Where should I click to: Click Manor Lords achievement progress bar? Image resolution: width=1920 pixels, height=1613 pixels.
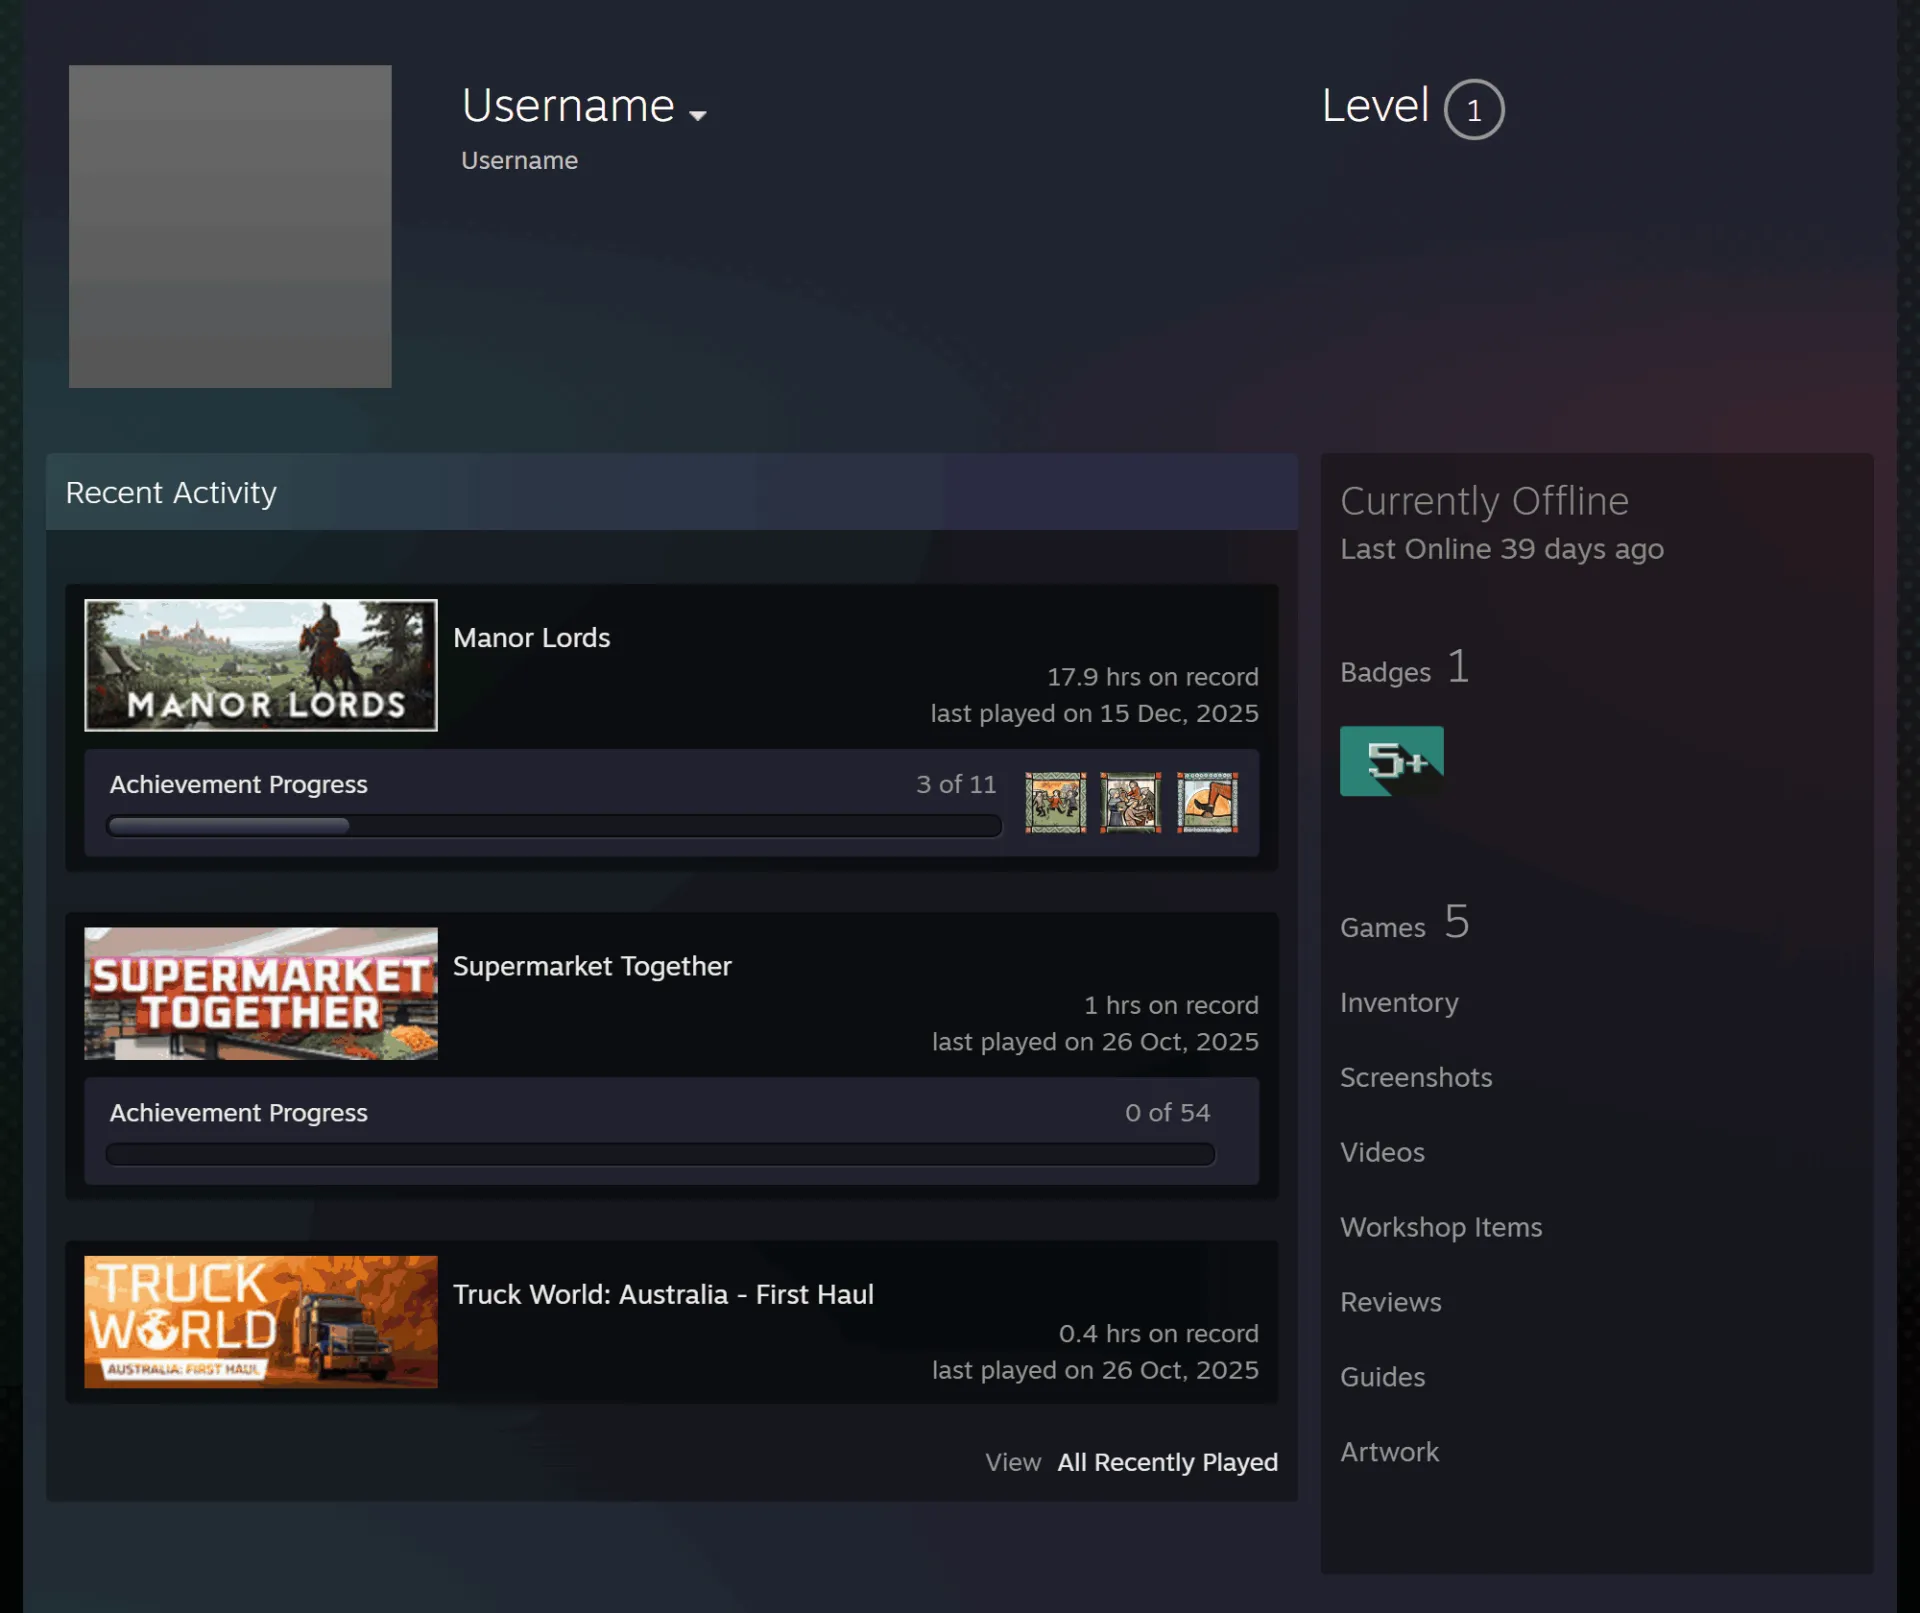pyautogui.click(x=554, y=826)
